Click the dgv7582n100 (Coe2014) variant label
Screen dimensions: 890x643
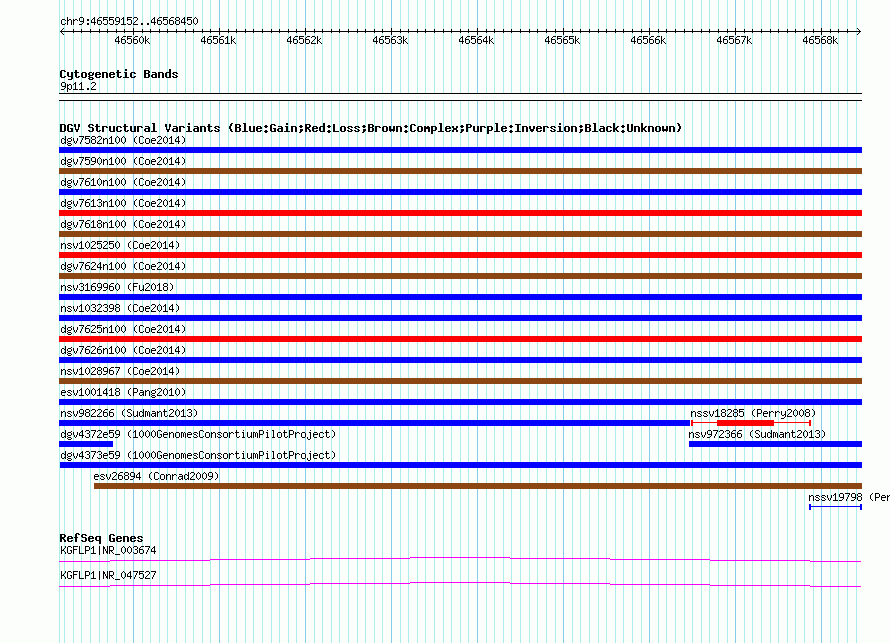pos(123,140)
